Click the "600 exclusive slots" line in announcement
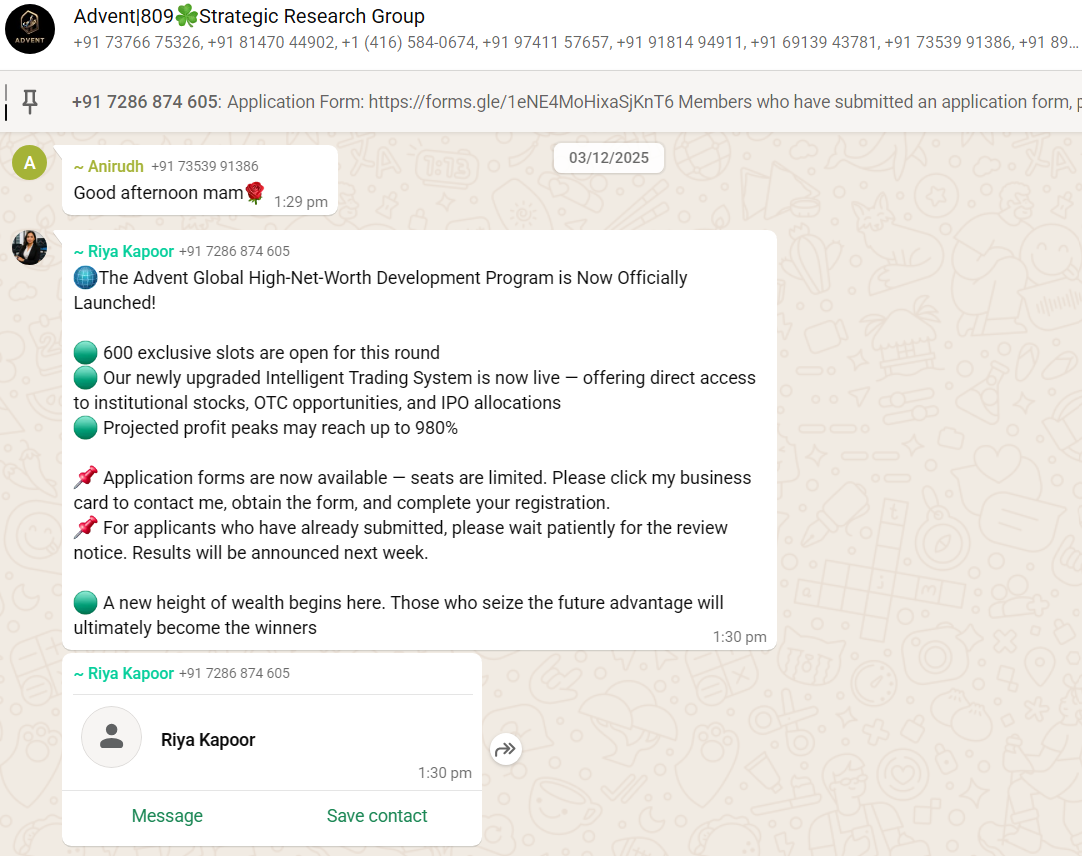Viewport: 1082px width, 856px height. pos(270,353)
